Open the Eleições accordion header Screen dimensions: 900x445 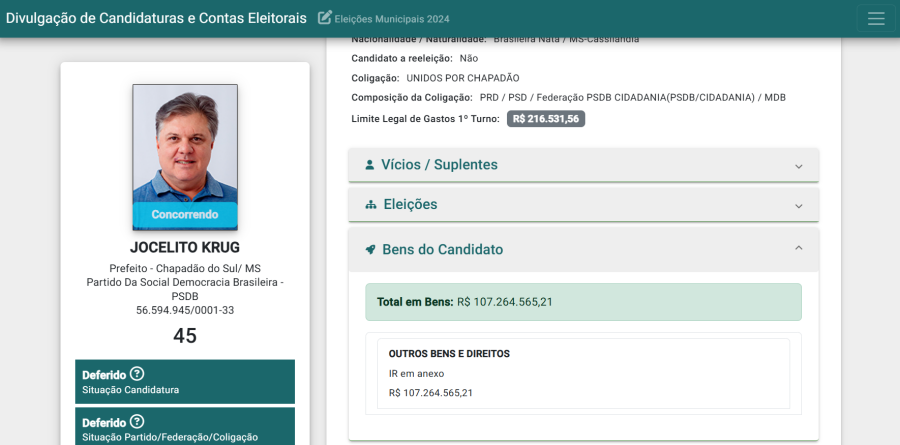coord(584,204)
